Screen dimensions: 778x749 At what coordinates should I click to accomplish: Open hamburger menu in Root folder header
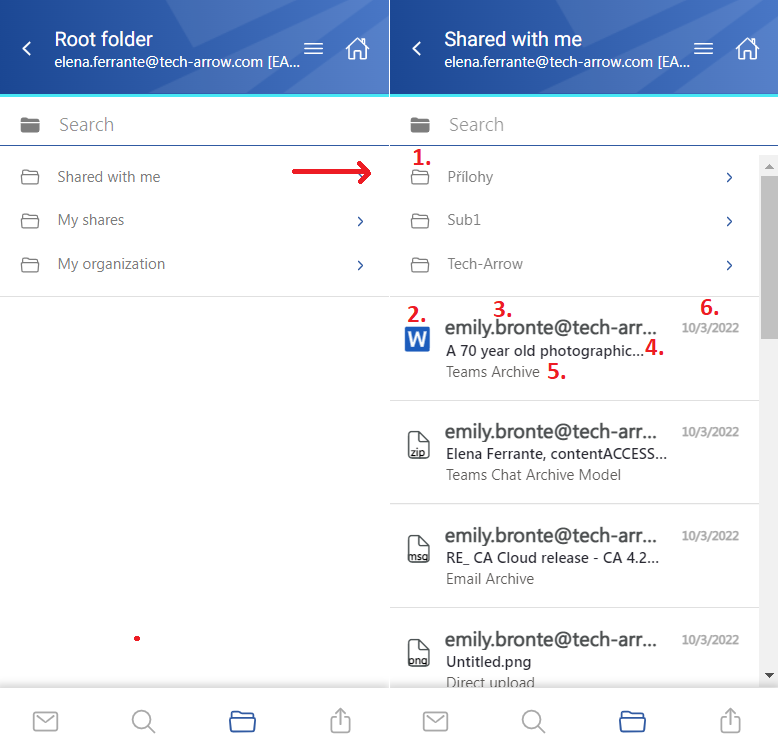tap(314, 49)
